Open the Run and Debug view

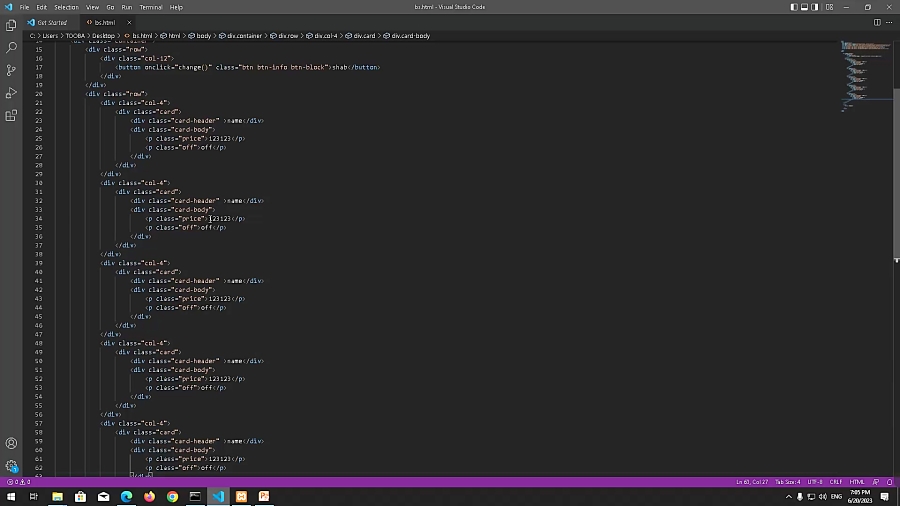click(x=12, y=93)
